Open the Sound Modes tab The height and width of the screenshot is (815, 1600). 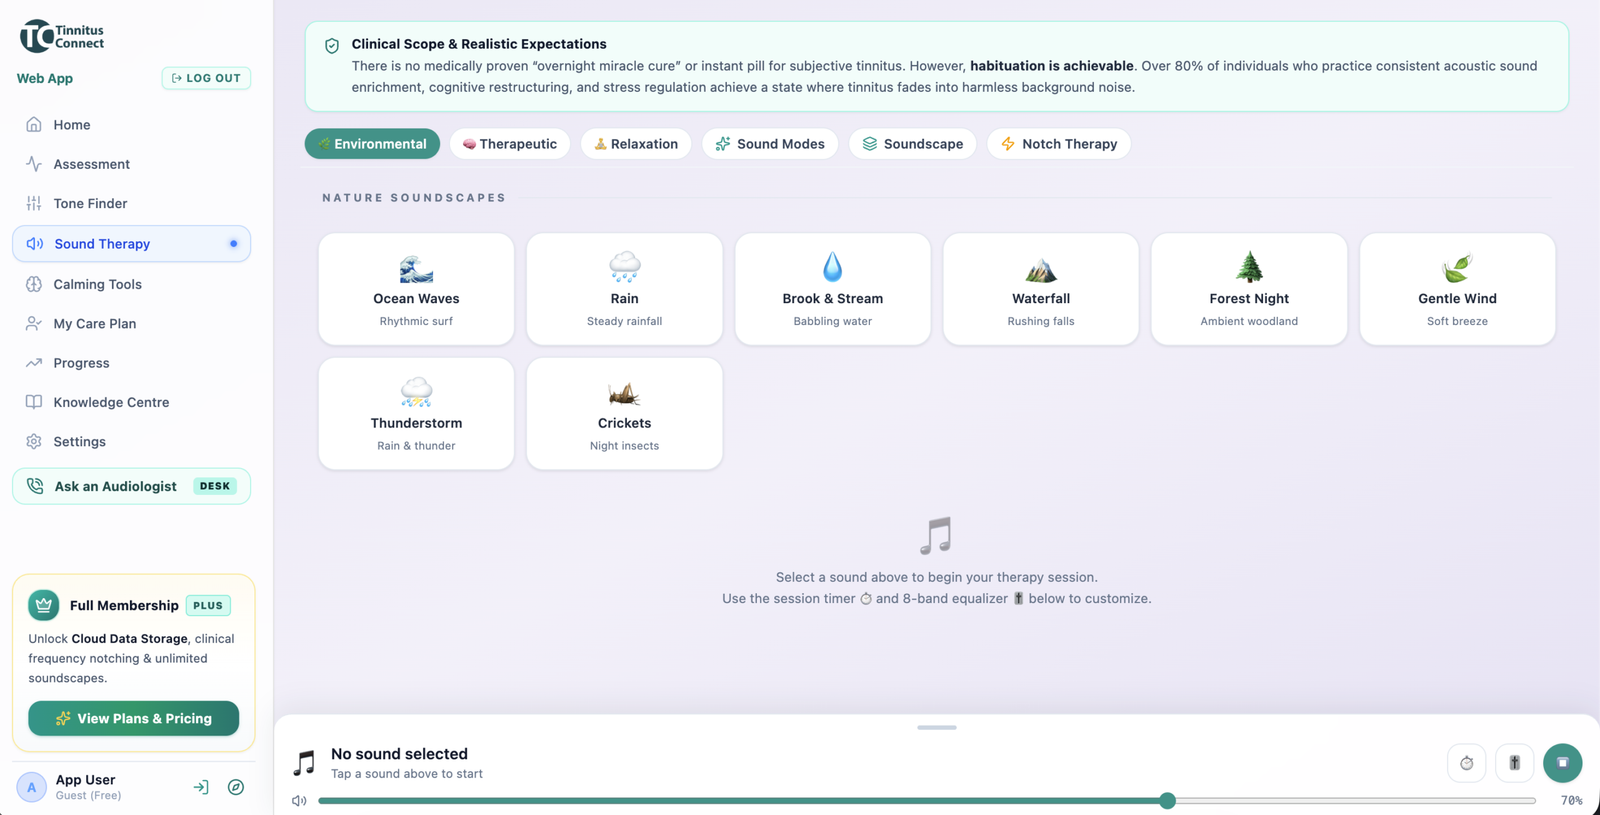[770, 144]
